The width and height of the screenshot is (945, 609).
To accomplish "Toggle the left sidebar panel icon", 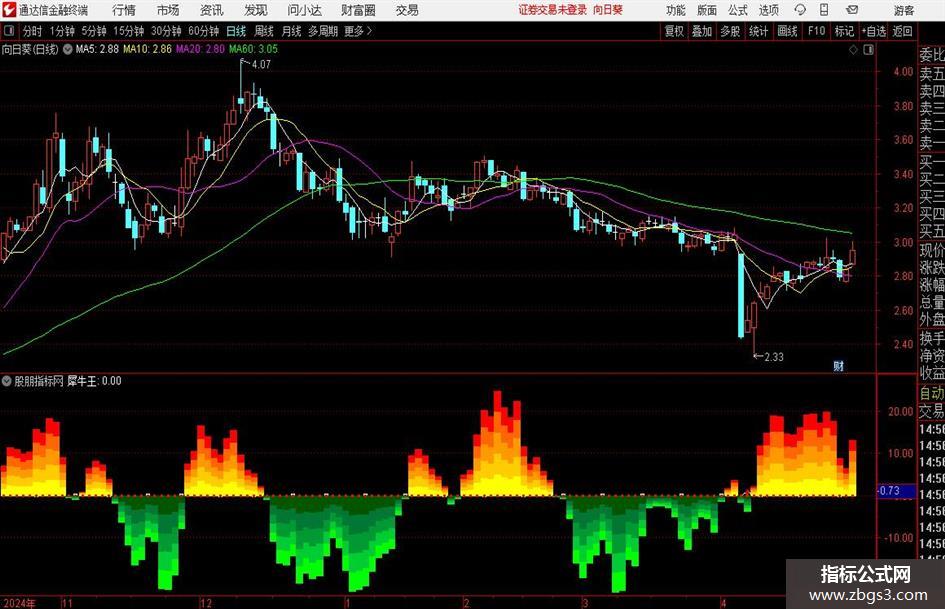I will [9, 31].
